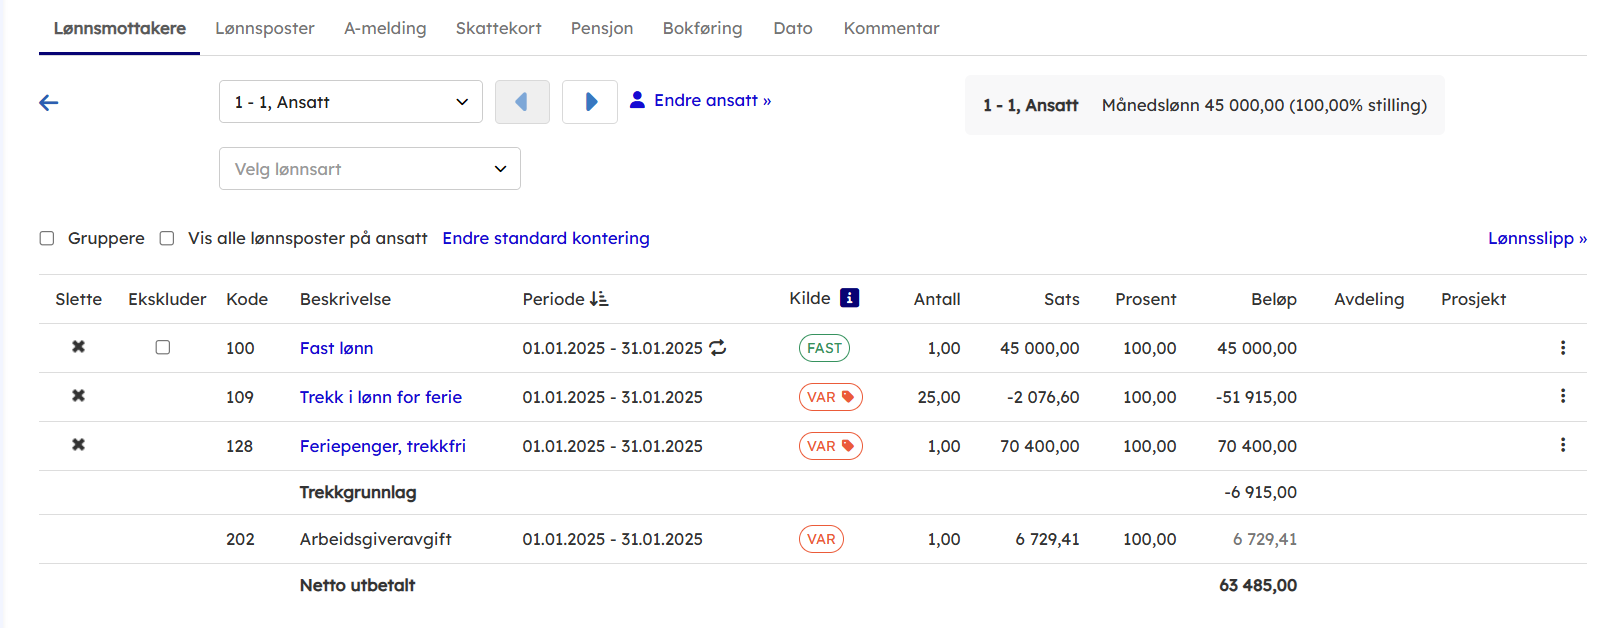The image size is (1606, 628).
Task: Click the back arrow icon
Action: (49, 103)
